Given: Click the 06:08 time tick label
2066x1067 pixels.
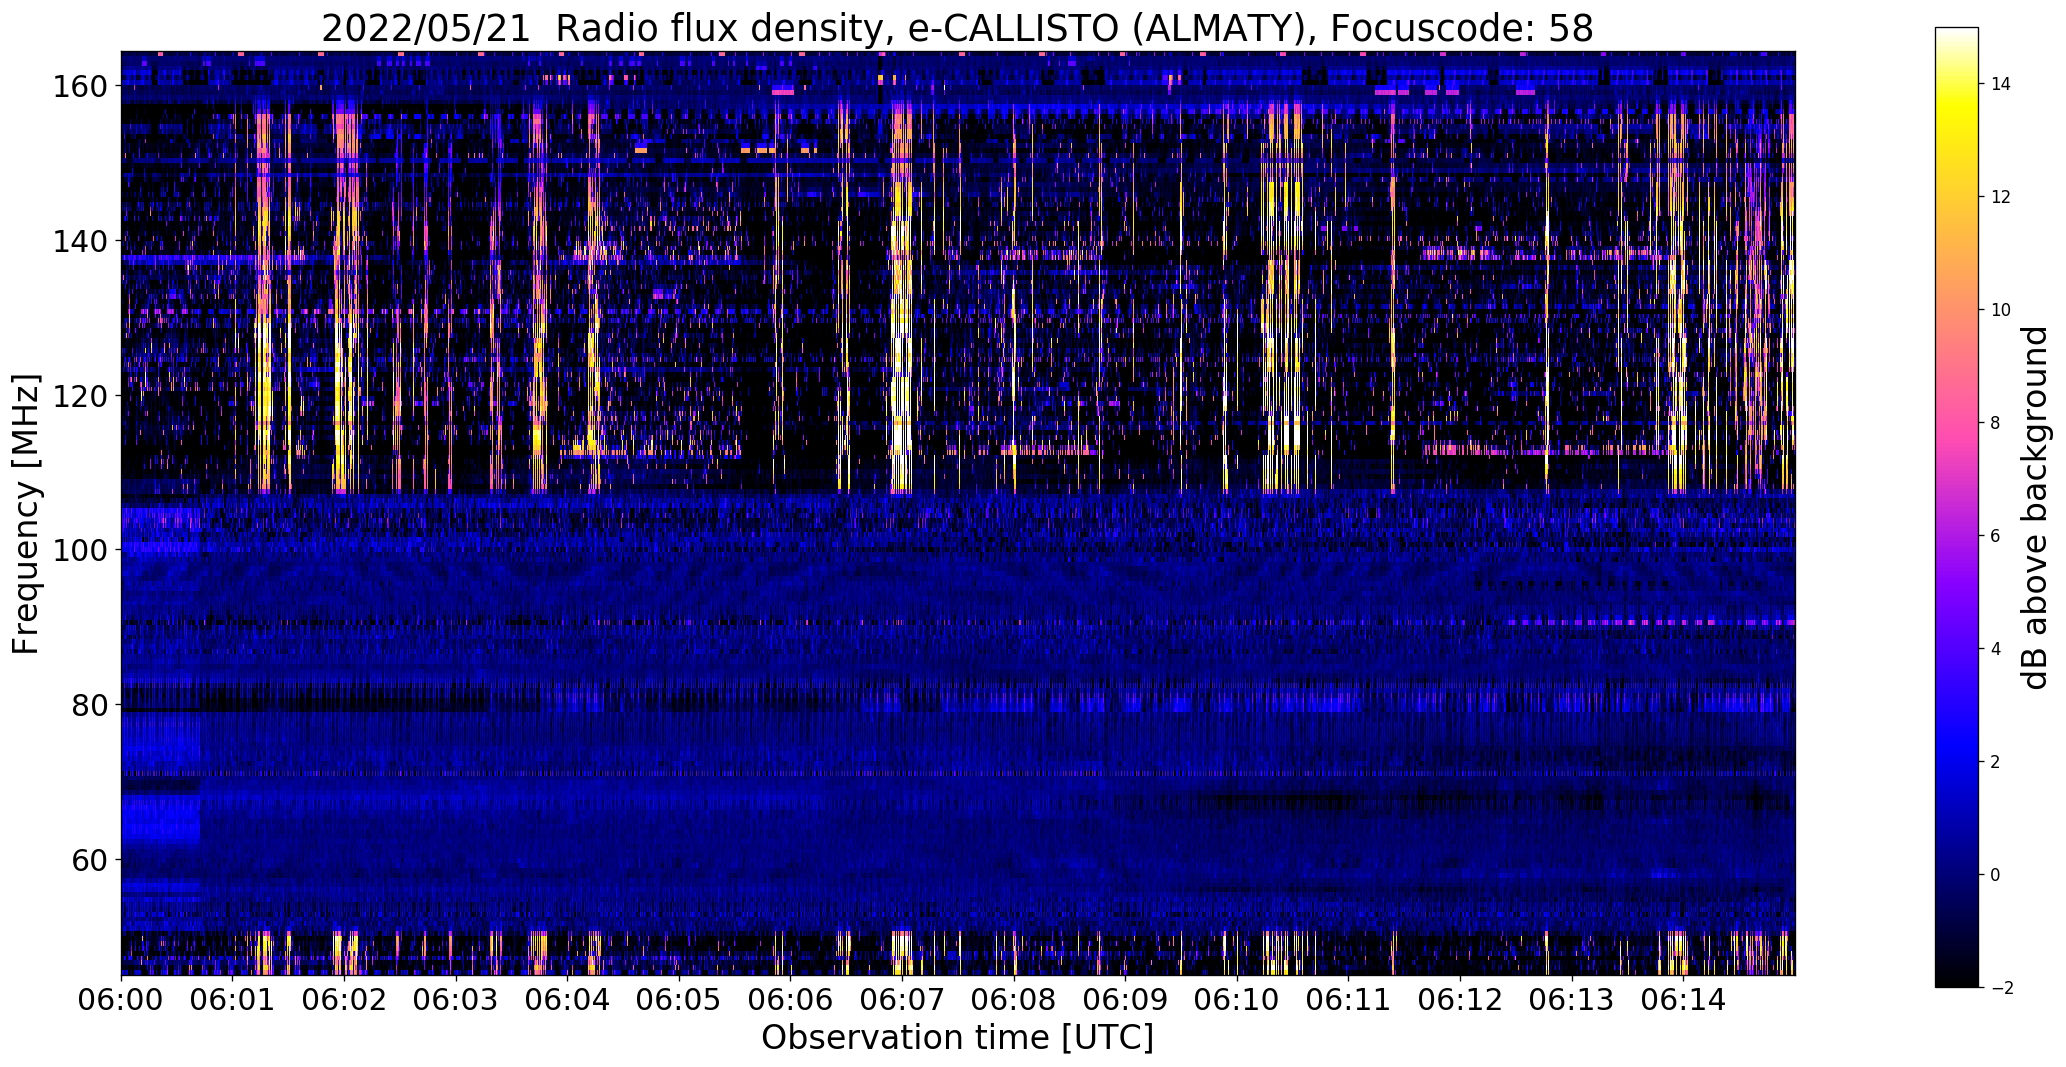Looking at the screenshot, I should pos(1013,999).
